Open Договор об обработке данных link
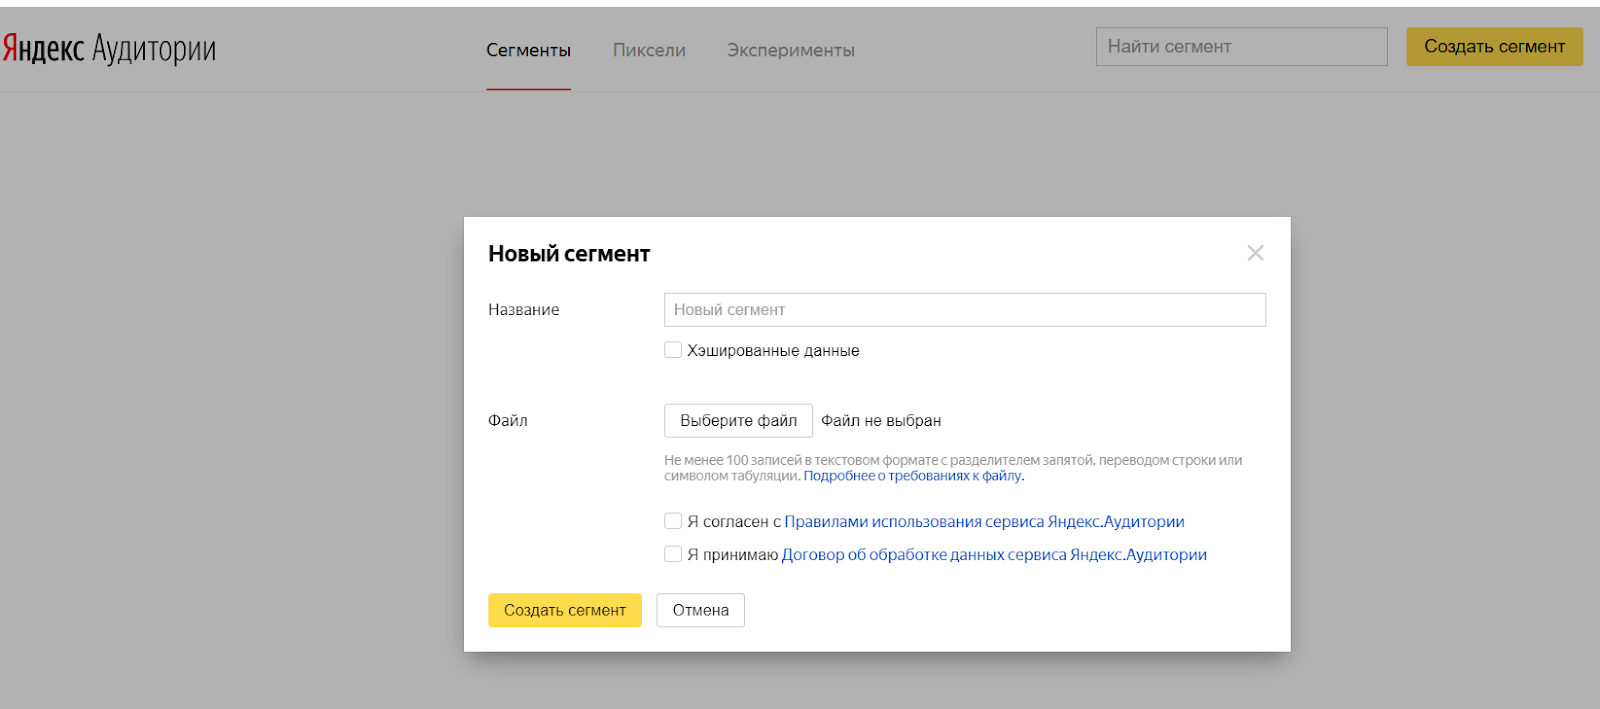This screenshot has width=1600, height=709. [x=994, y=555]
